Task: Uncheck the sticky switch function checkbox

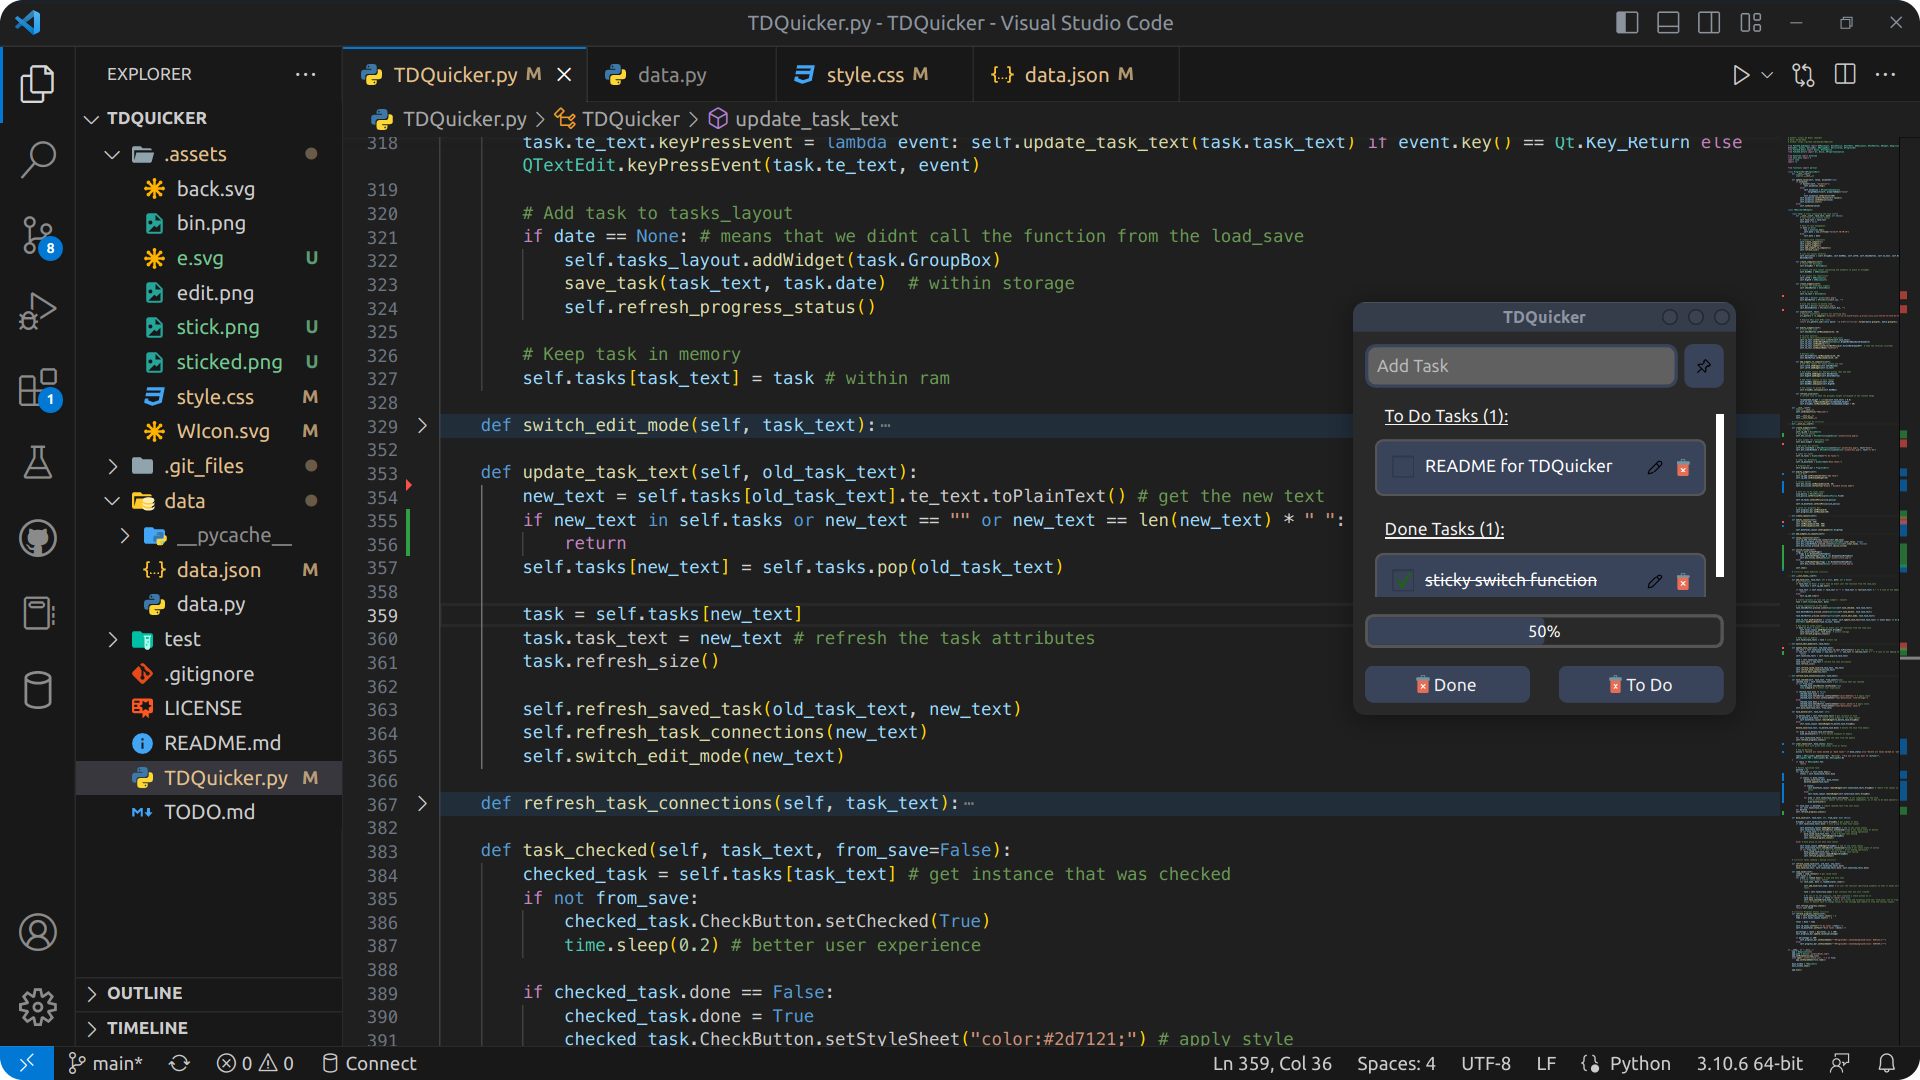Action: (x=1403, y=580)
